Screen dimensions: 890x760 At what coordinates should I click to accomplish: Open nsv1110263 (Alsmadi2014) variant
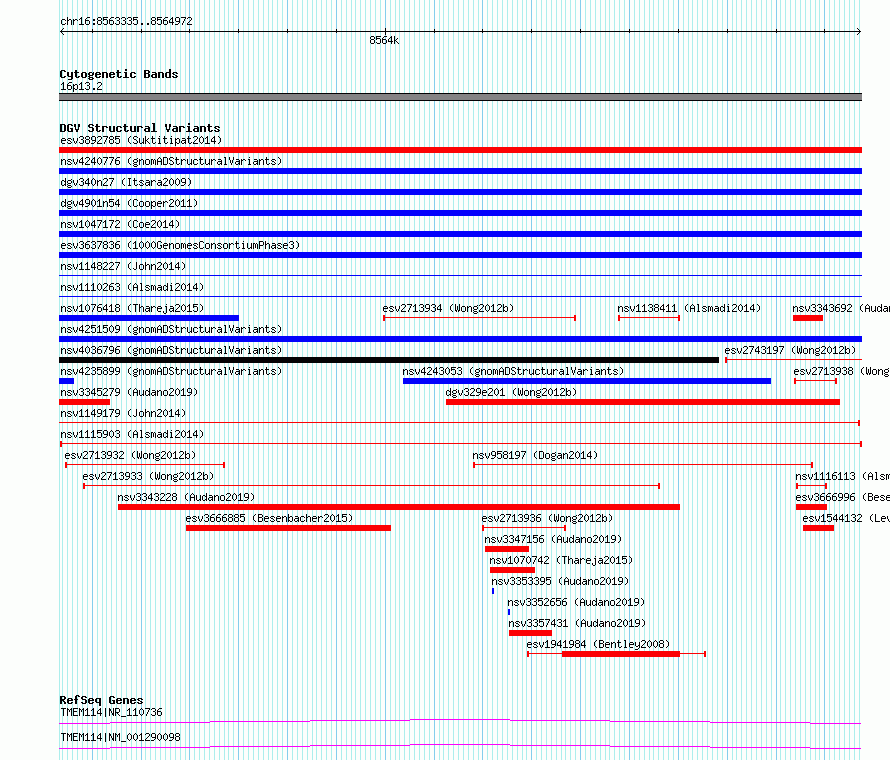click(x=132, y=287)
